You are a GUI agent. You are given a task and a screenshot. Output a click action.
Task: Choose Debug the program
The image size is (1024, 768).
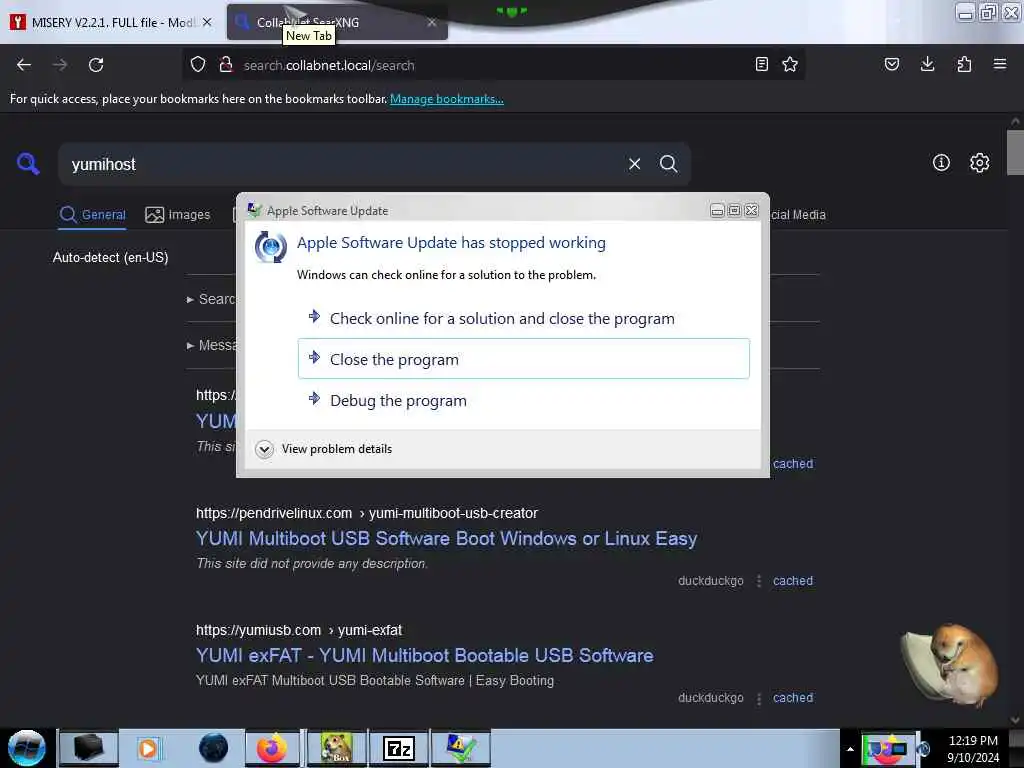coord(524,400)
